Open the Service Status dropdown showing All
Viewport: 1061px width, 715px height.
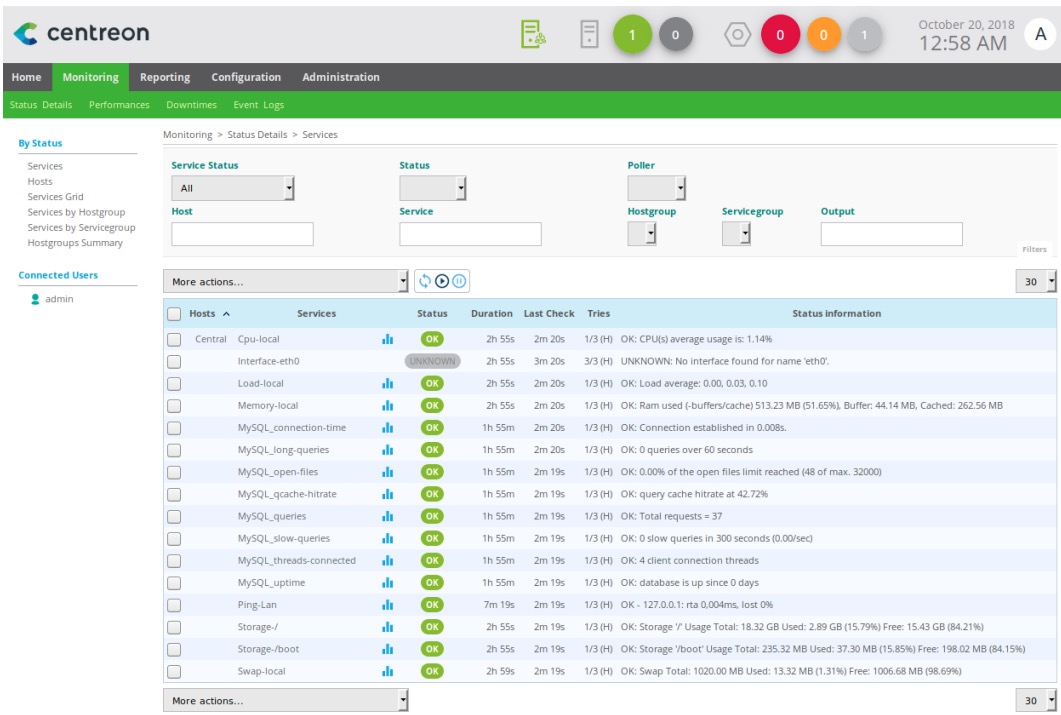coord(233,188)
